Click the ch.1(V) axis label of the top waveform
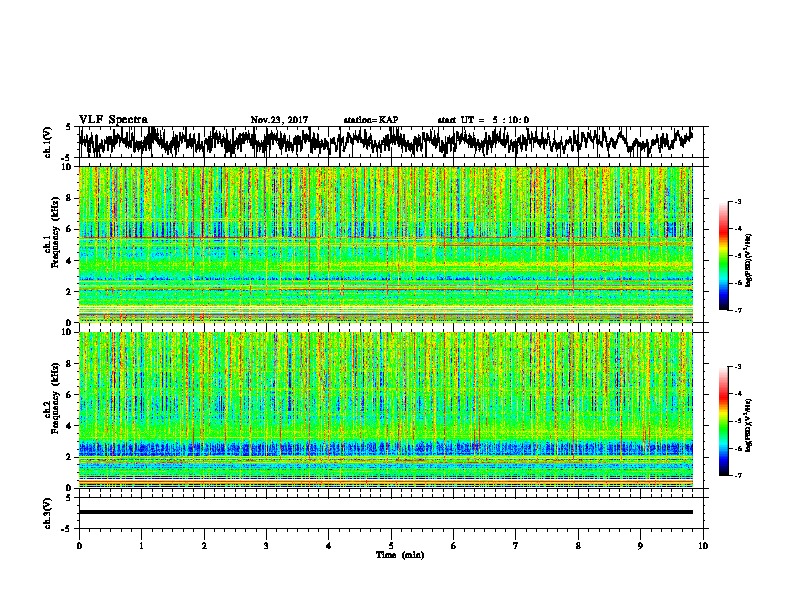Screen dimensions: 792x612 click(x=48, y=142)
